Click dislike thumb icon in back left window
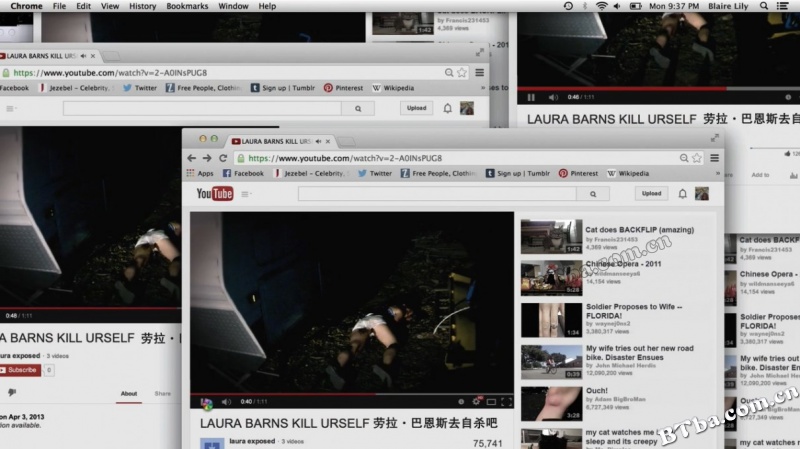800x449 pixels. (x=12, y=392)
